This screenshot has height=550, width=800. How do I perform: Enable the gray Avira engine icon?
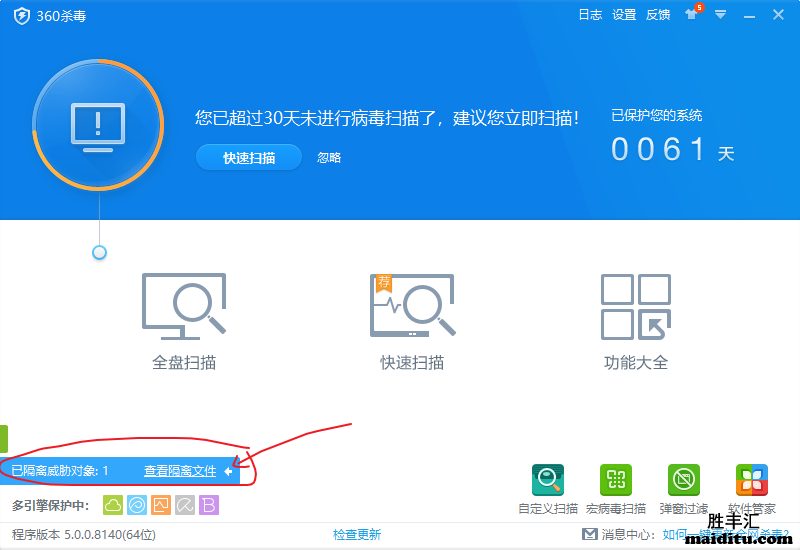click(185, 505)
